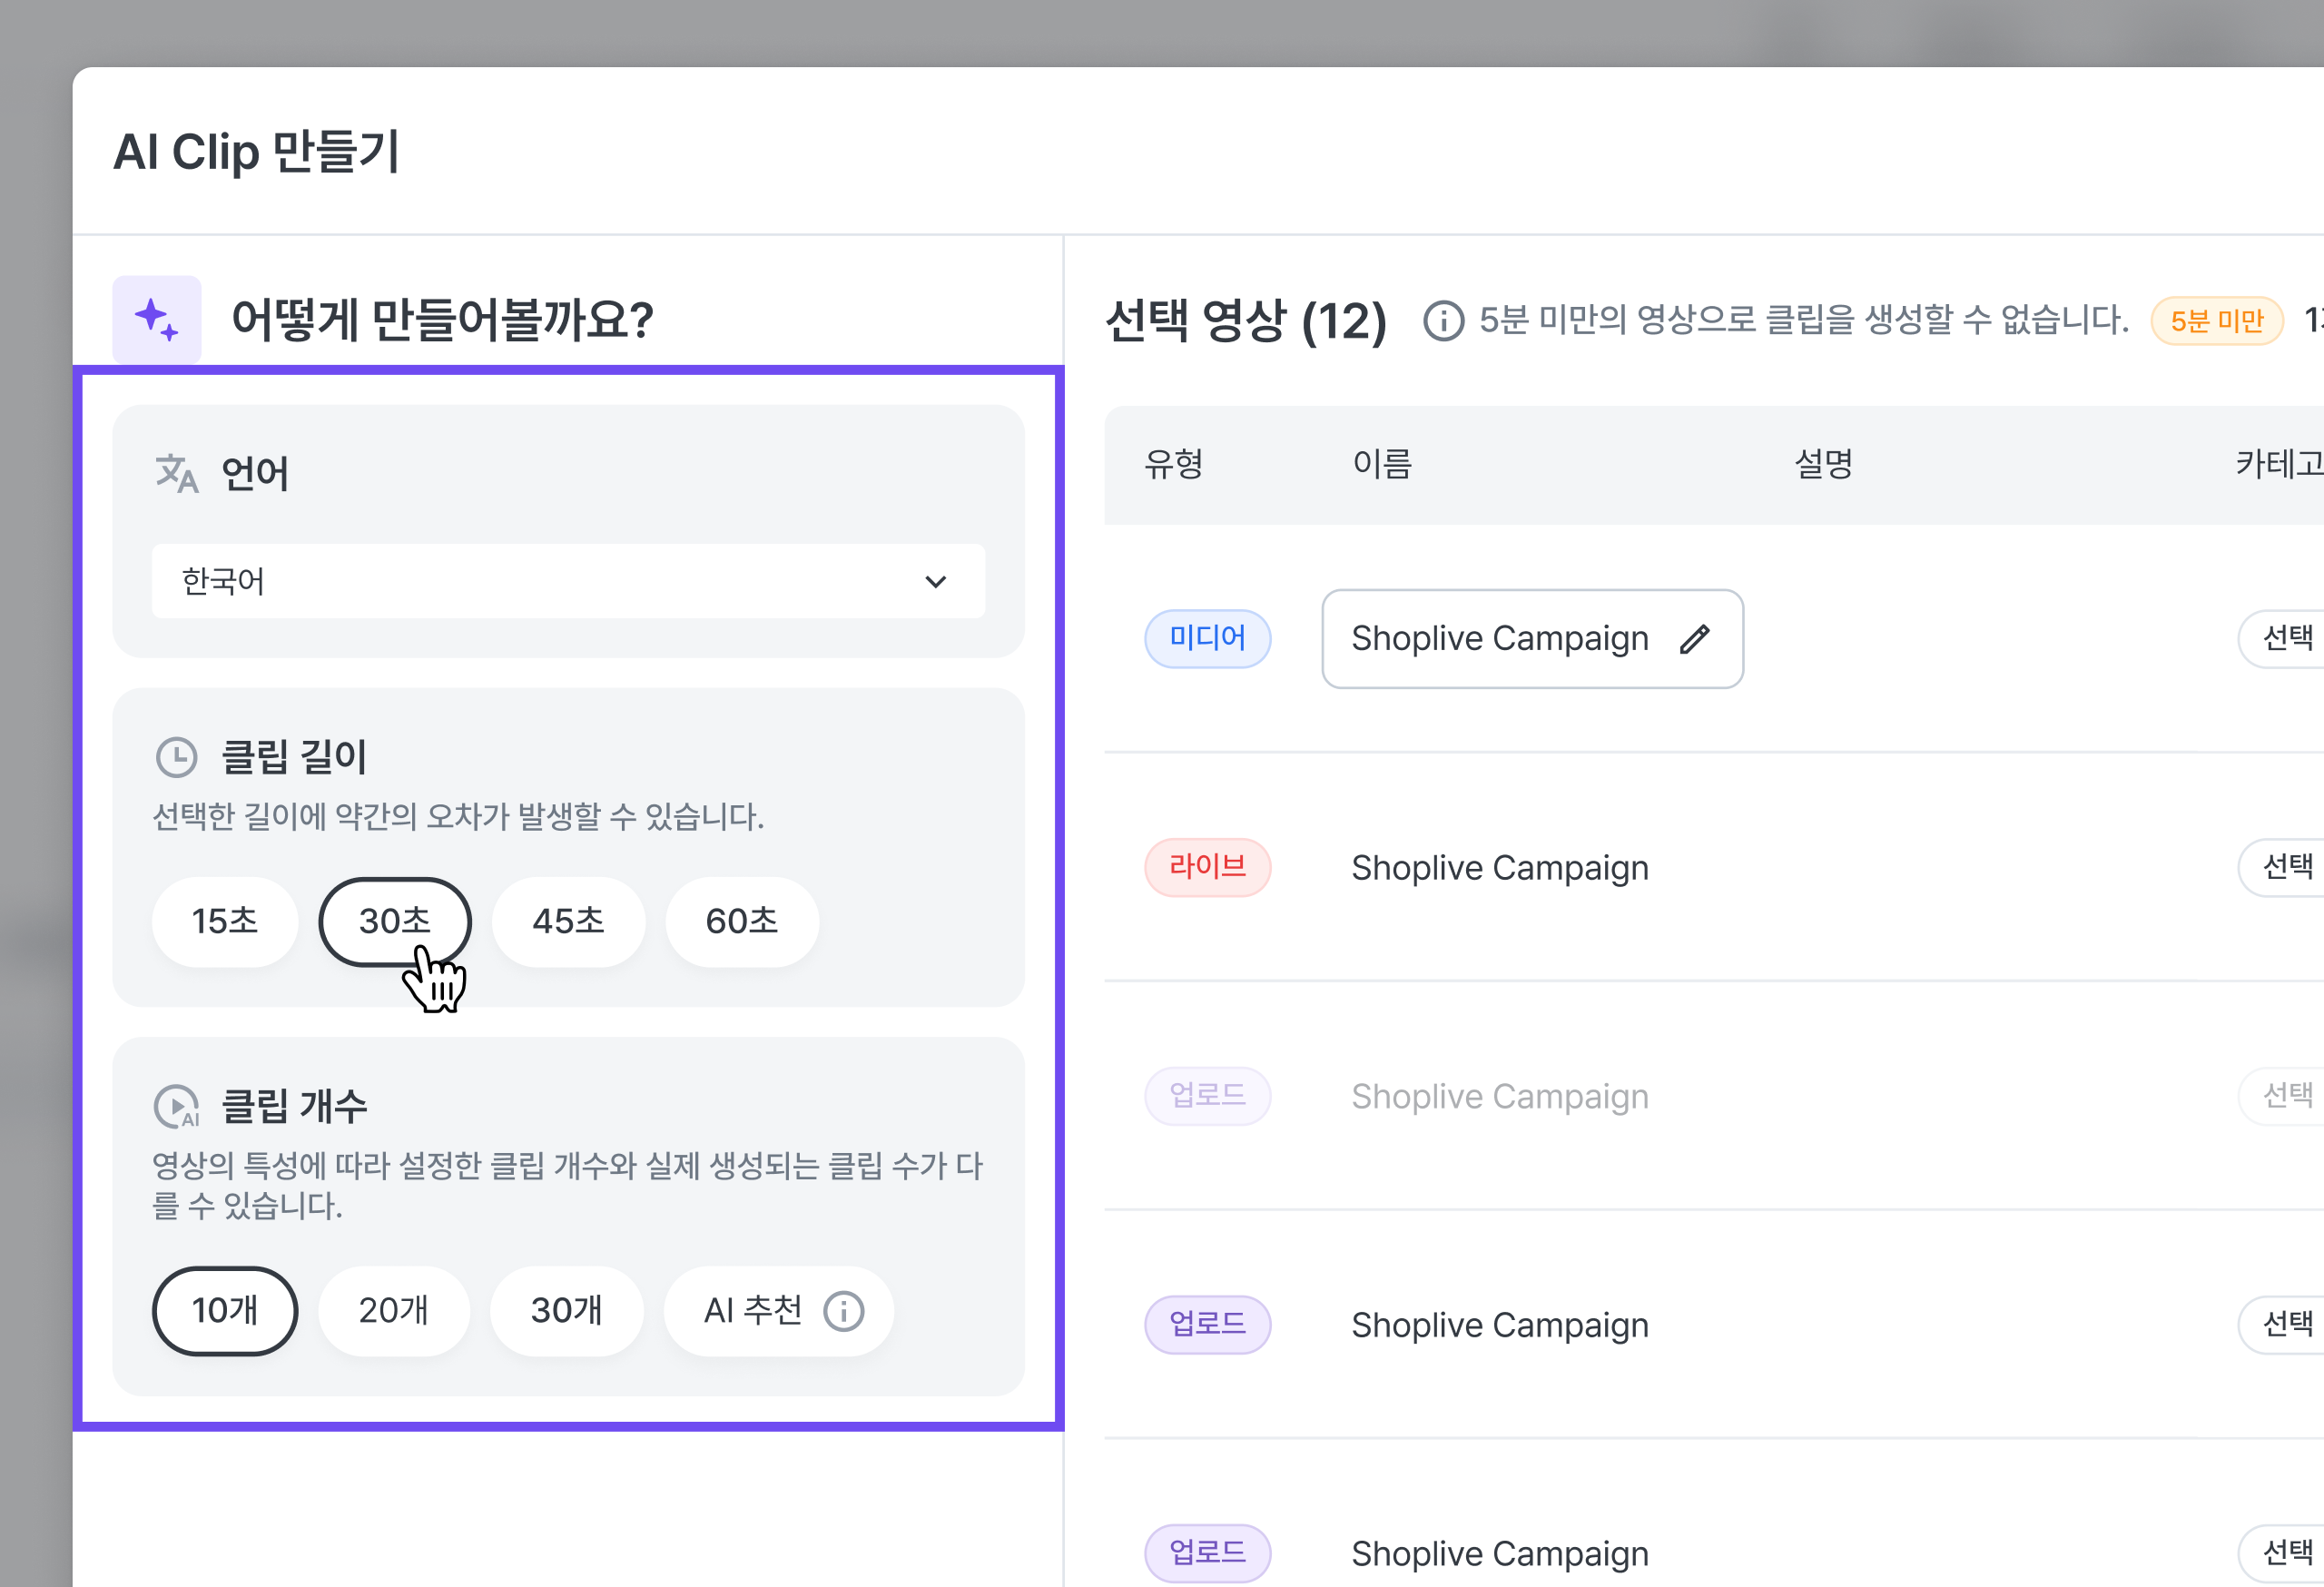Screen dimensions: 2324x1587
Task: Select the 30개 clip count
Action: (567, 1311)
